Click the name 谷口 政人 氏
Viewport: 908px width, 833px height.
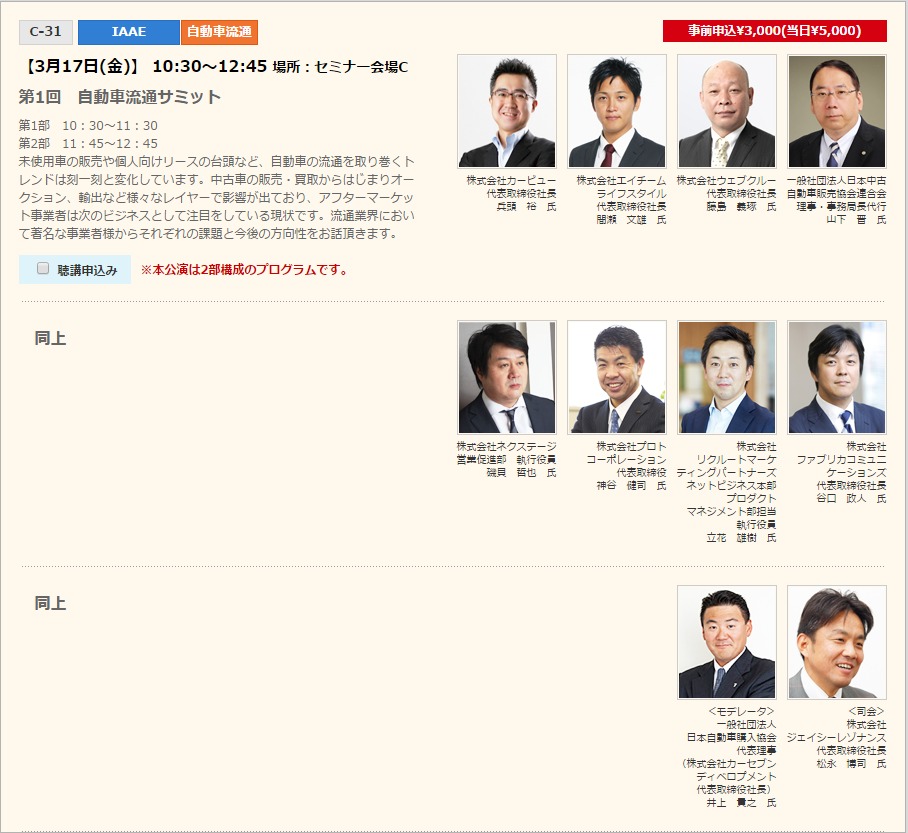851,499
